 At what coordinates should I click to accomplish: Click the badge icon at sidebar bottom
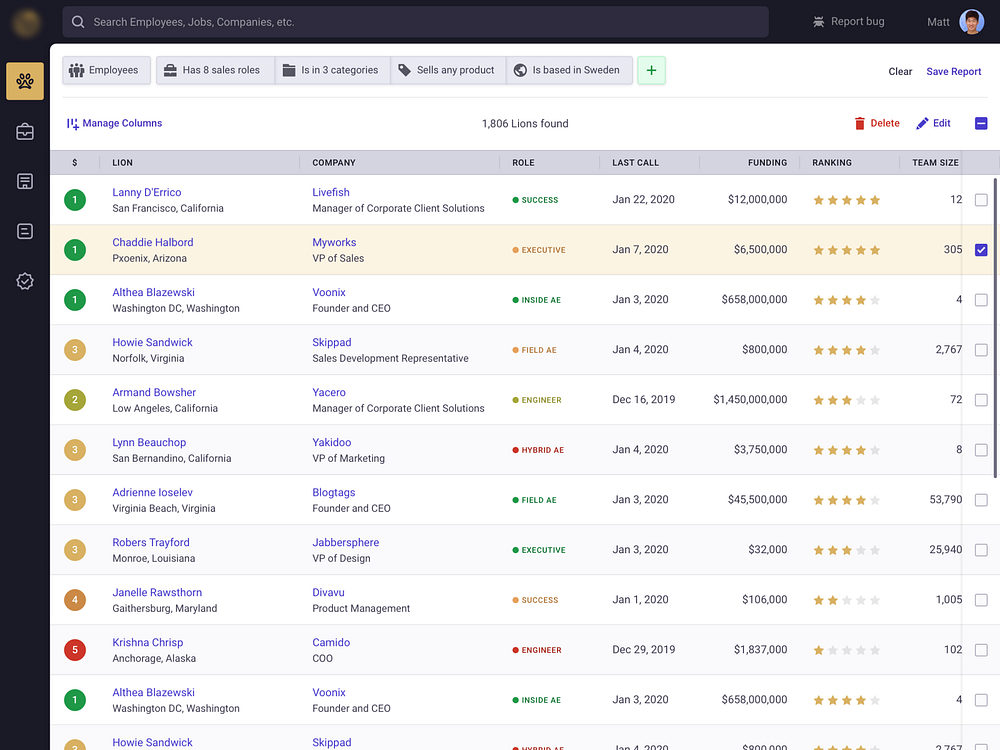click(24, 281)
